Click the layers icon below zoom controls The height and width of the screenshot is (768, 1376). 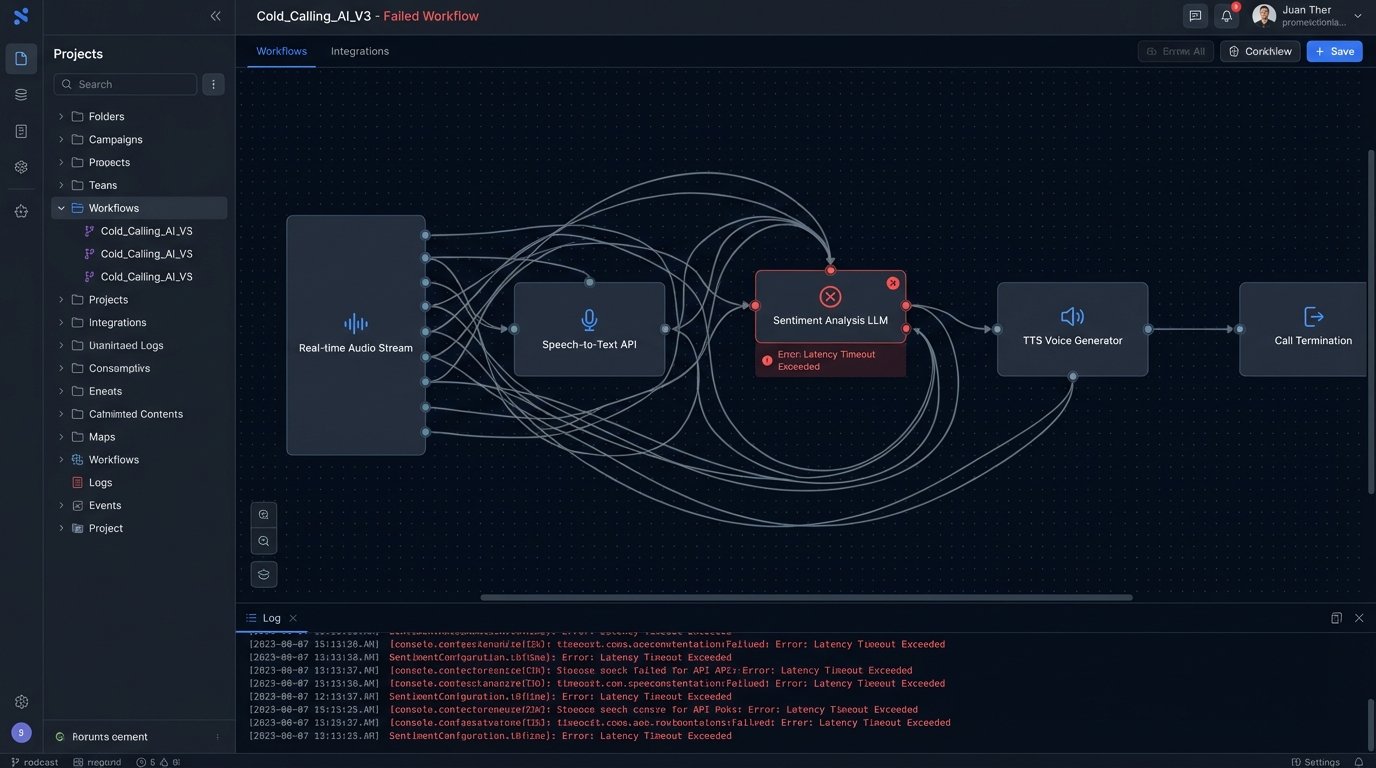coord(264,574)
